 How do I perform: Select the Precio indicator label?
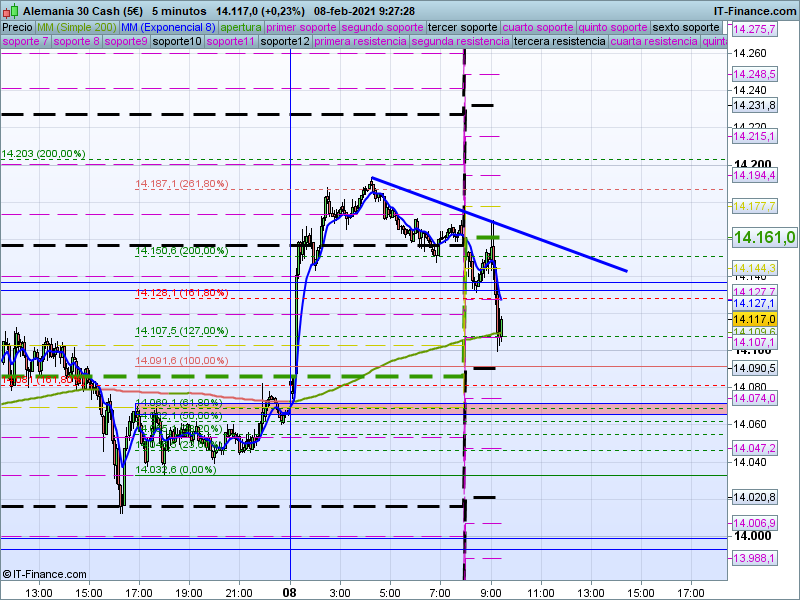coord(17,28)
